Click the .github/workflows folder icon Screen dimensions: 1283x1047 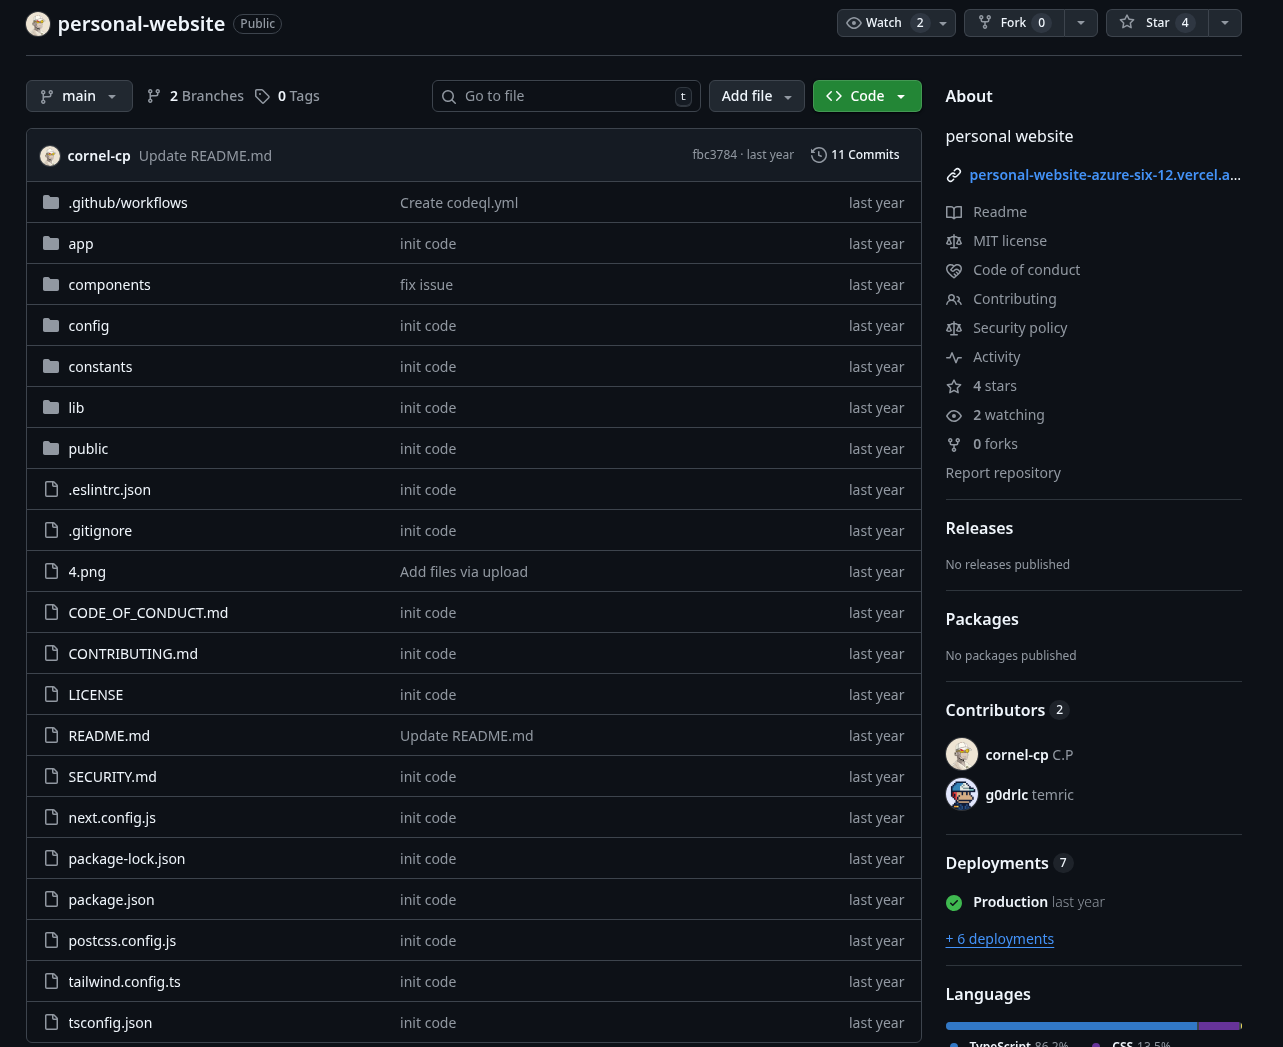51,203
